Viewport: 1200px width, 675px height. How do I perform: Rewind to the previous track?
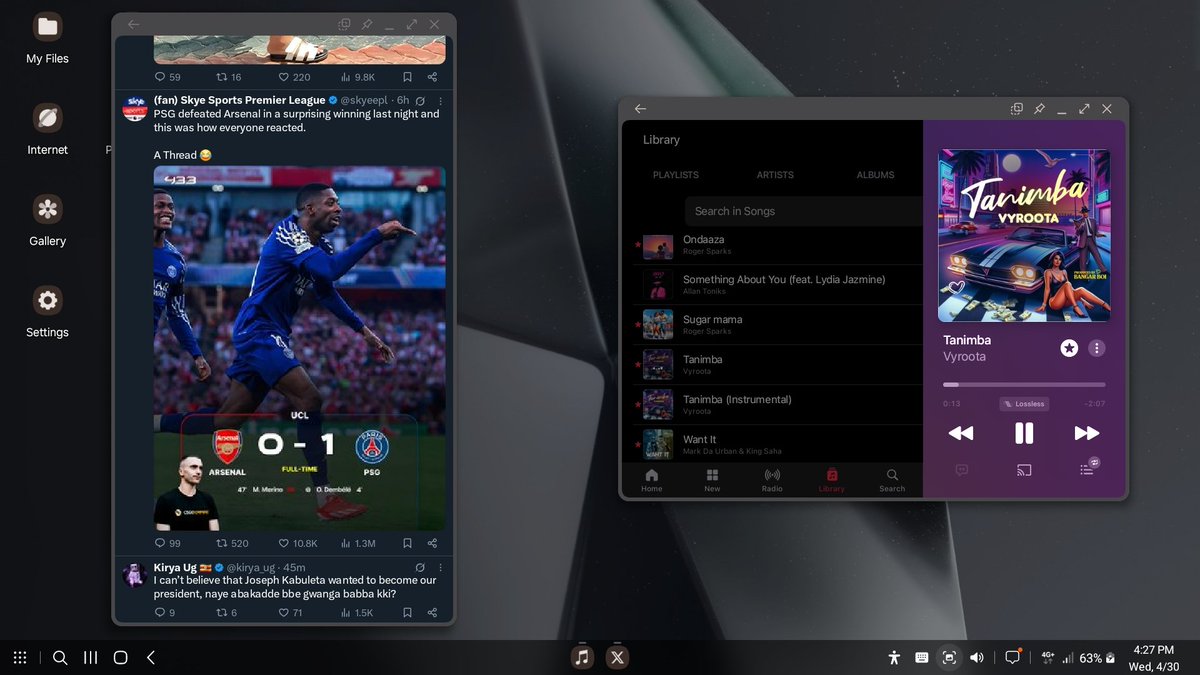click(961, 433)
